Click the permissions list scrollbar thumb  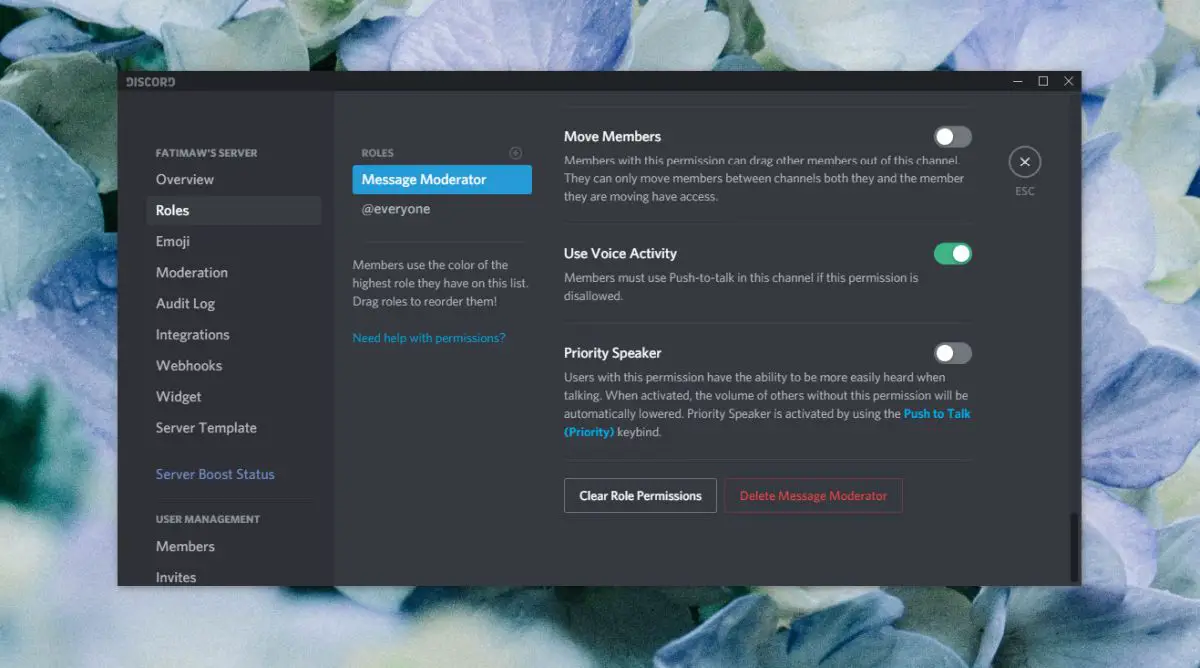[x=1075, y=546]
